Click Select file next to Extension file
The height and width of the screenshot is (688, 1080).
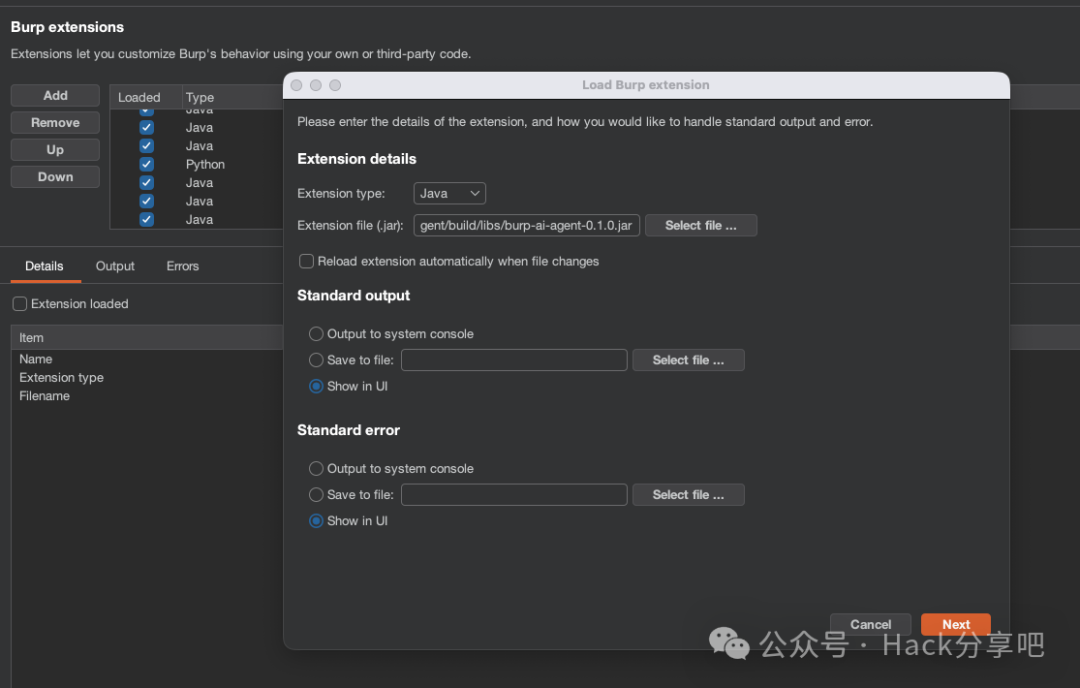[x=700, y=225]
